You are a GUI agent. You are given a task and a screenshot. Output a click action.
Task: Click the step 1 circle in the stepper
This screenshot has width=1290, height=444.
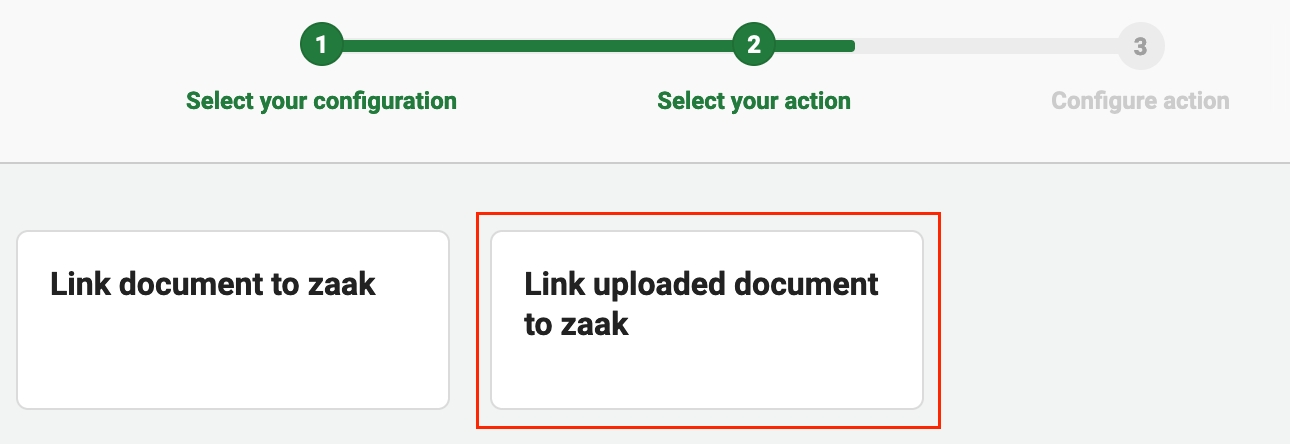(321, 46)
